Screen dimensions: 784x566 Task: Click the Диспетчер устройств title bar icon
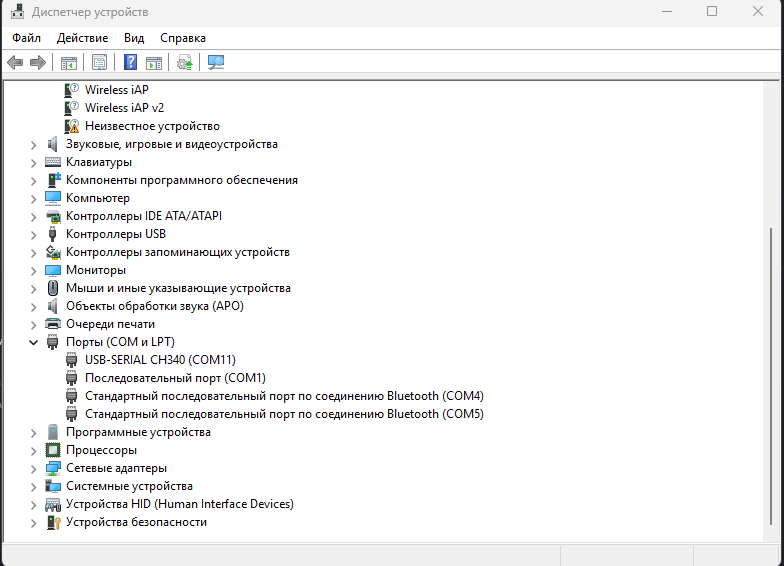tap(18, 12)
